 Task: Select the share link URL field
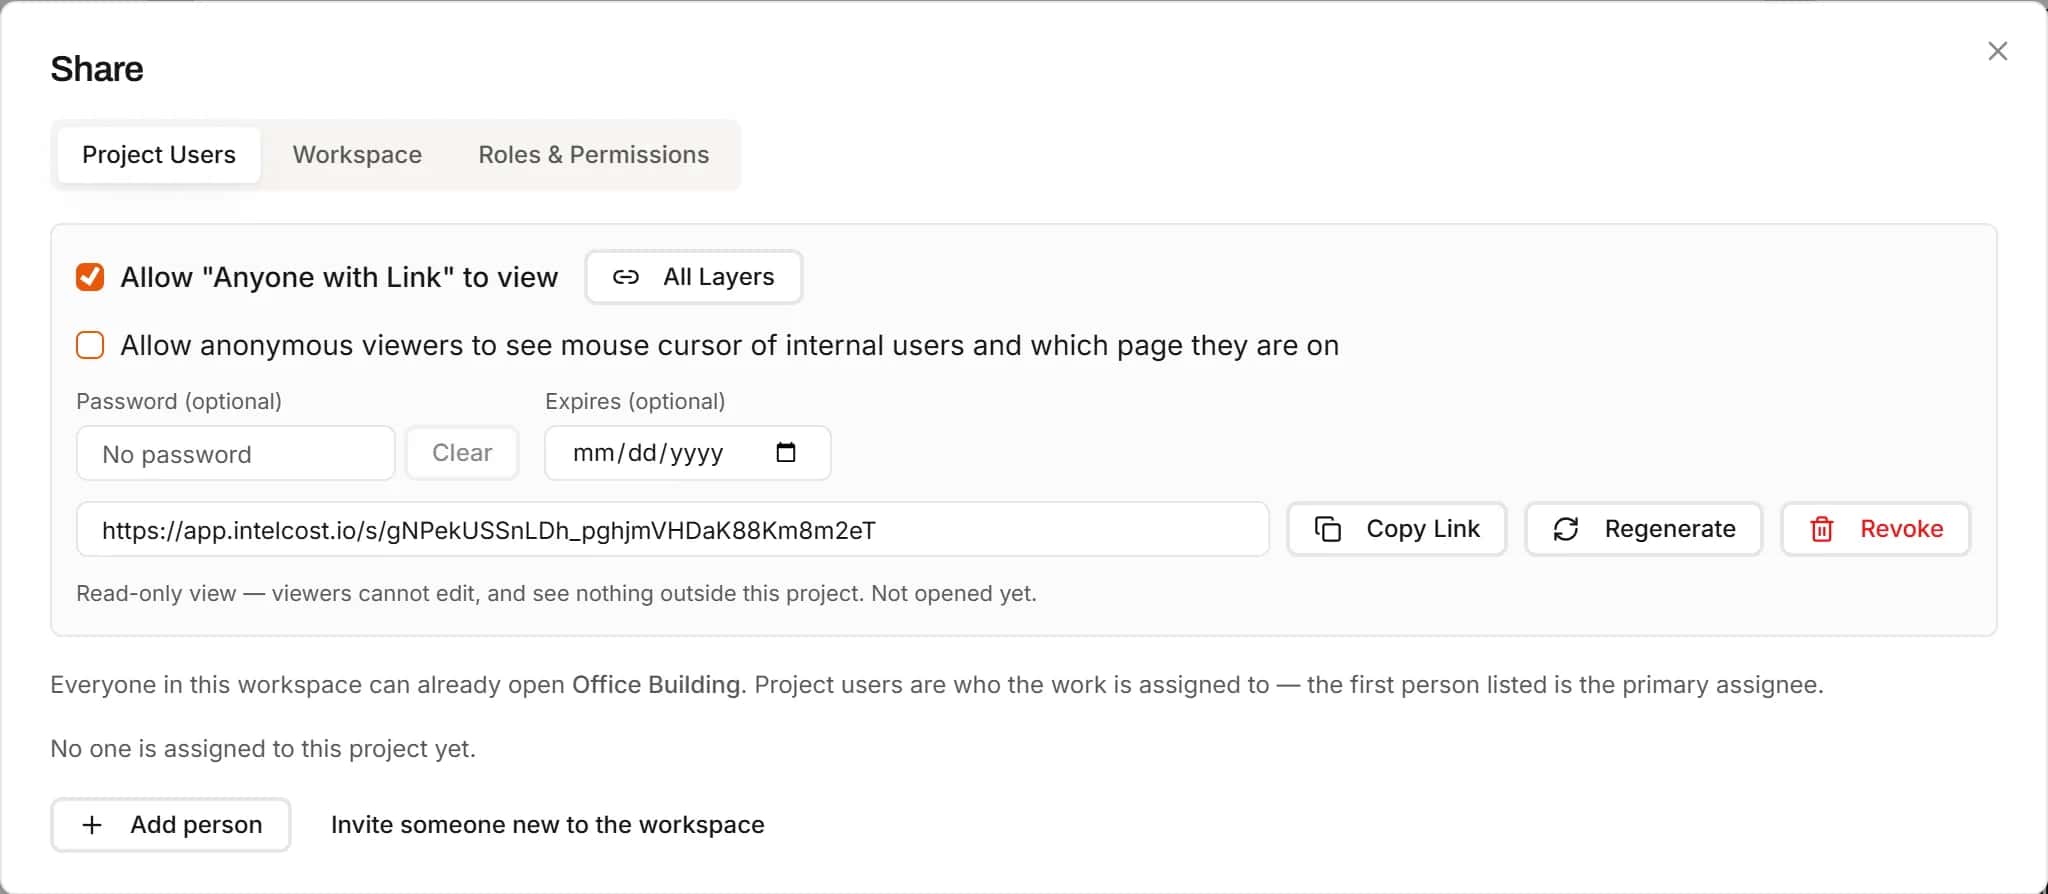pyautogui.click(x=673, y=530)
